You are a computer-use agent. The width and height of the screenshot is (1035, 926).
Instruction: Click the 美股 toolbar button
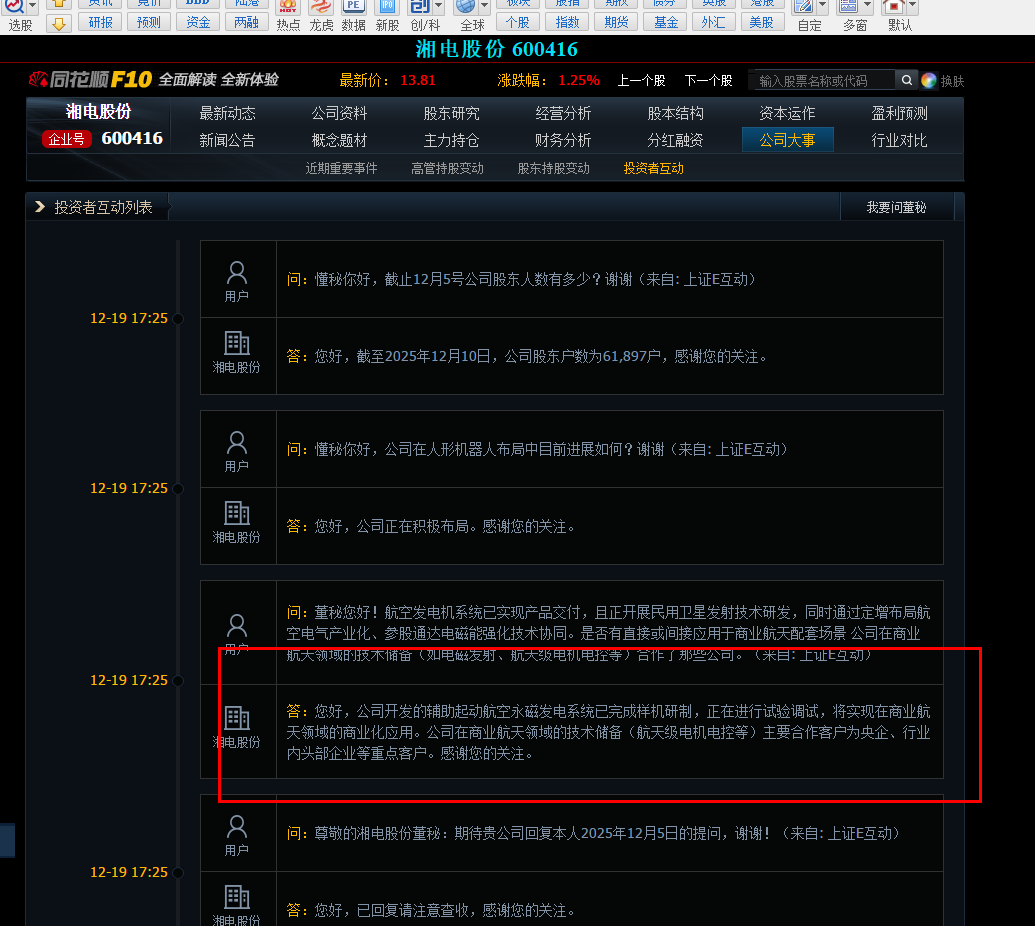click(x=762, y=22)
